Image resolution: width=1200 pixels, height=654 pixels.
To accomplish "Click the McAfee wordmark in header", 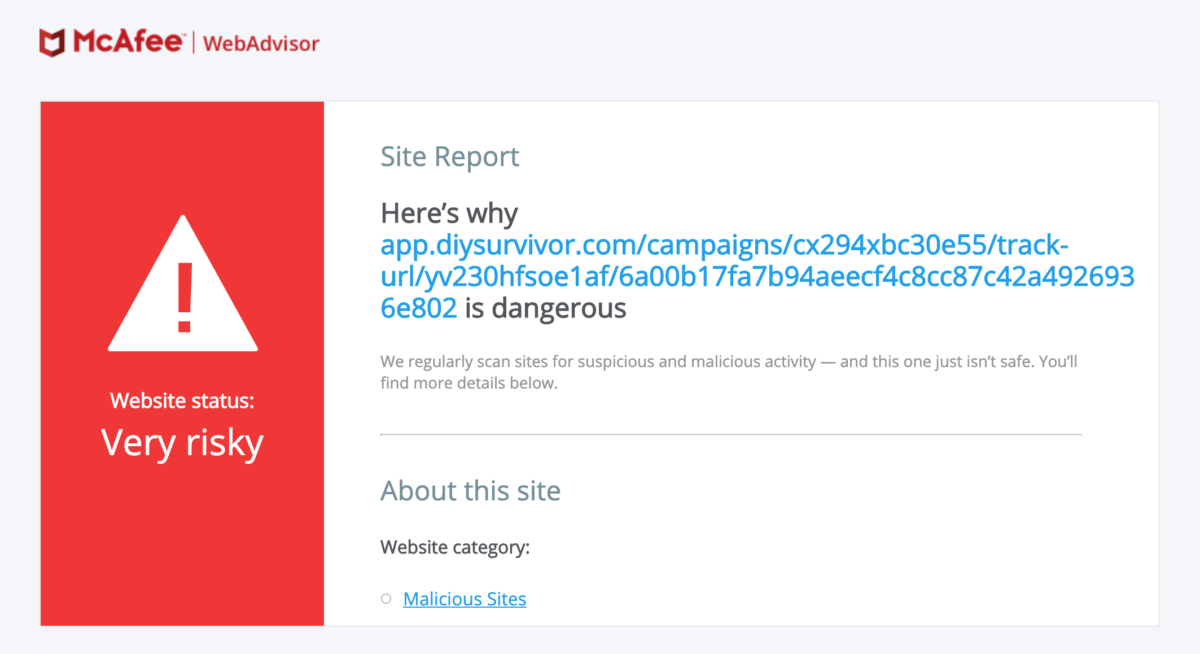I will pyautogui.click(x=128, y=43).
